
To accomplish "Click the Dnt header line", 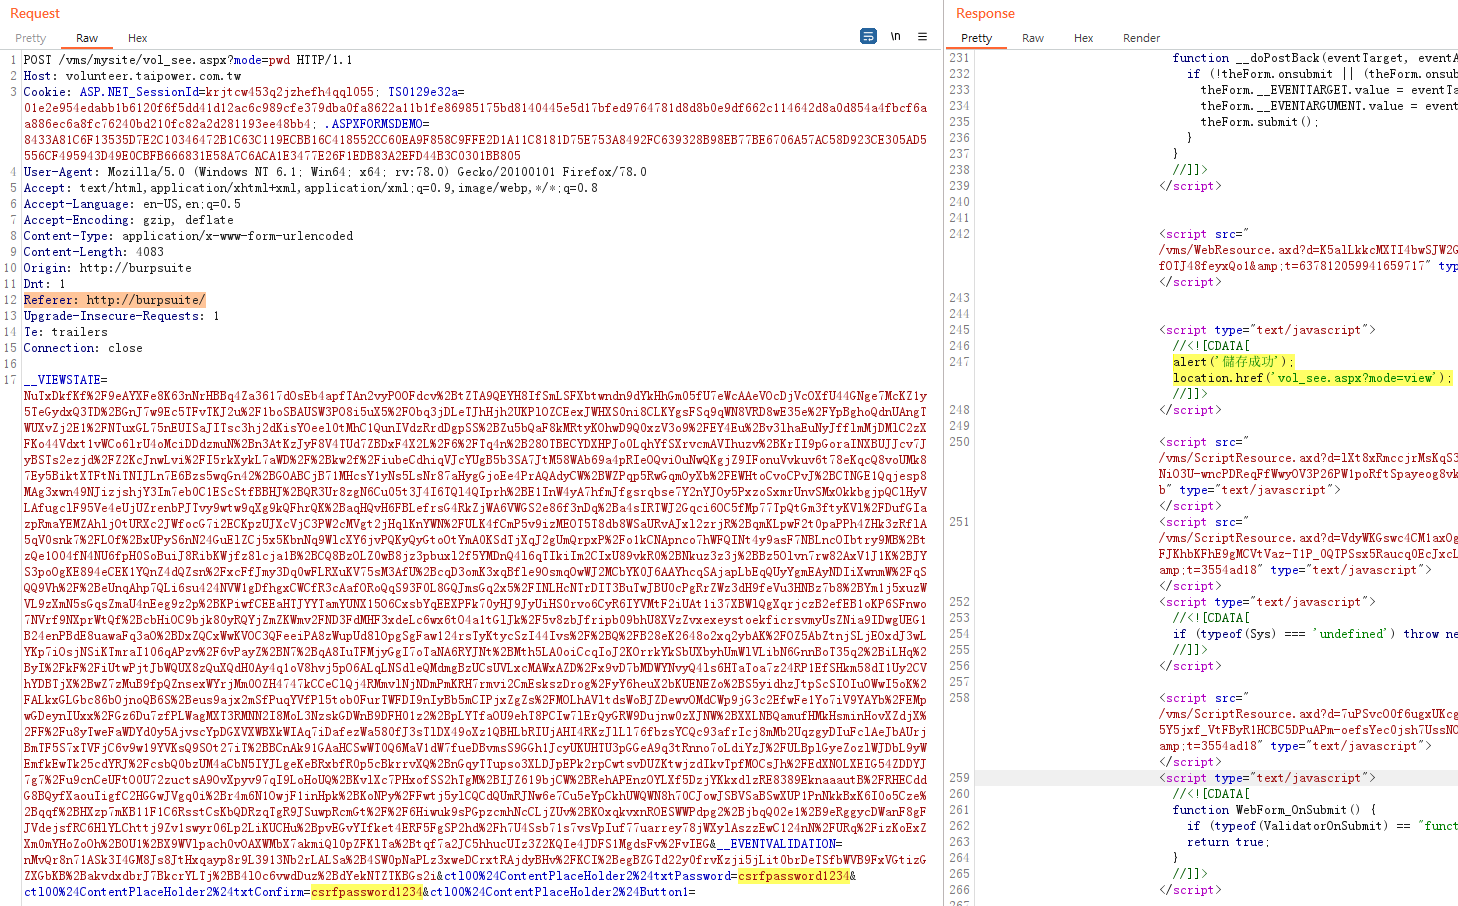I will (45, 284).
